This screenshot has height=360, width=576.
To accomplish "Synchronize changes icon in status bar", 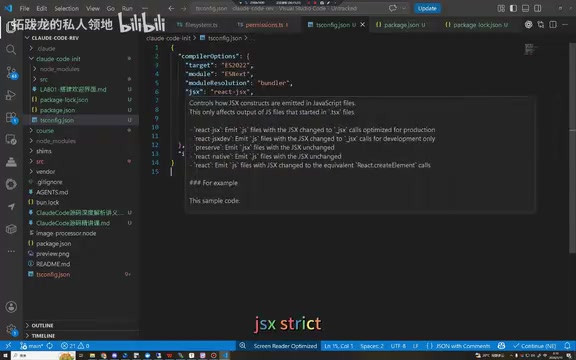I will point(50,346).
